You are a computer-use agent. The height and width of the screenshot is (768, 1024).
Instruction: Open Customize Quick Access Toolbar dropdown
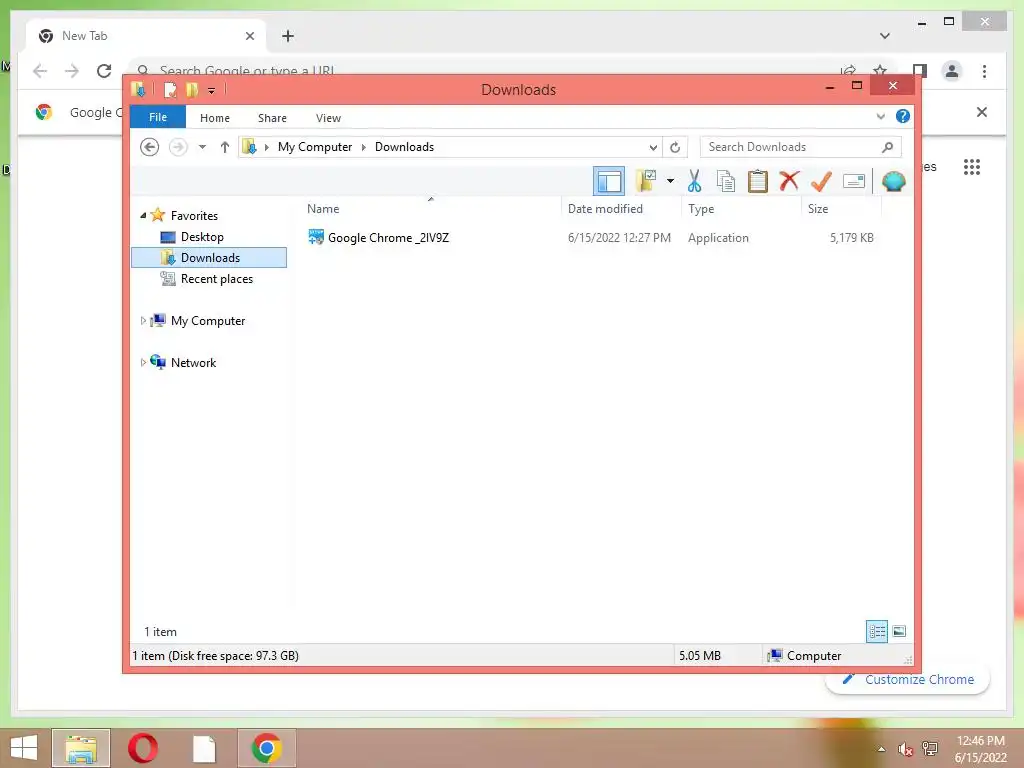click(x=212, y=90)
